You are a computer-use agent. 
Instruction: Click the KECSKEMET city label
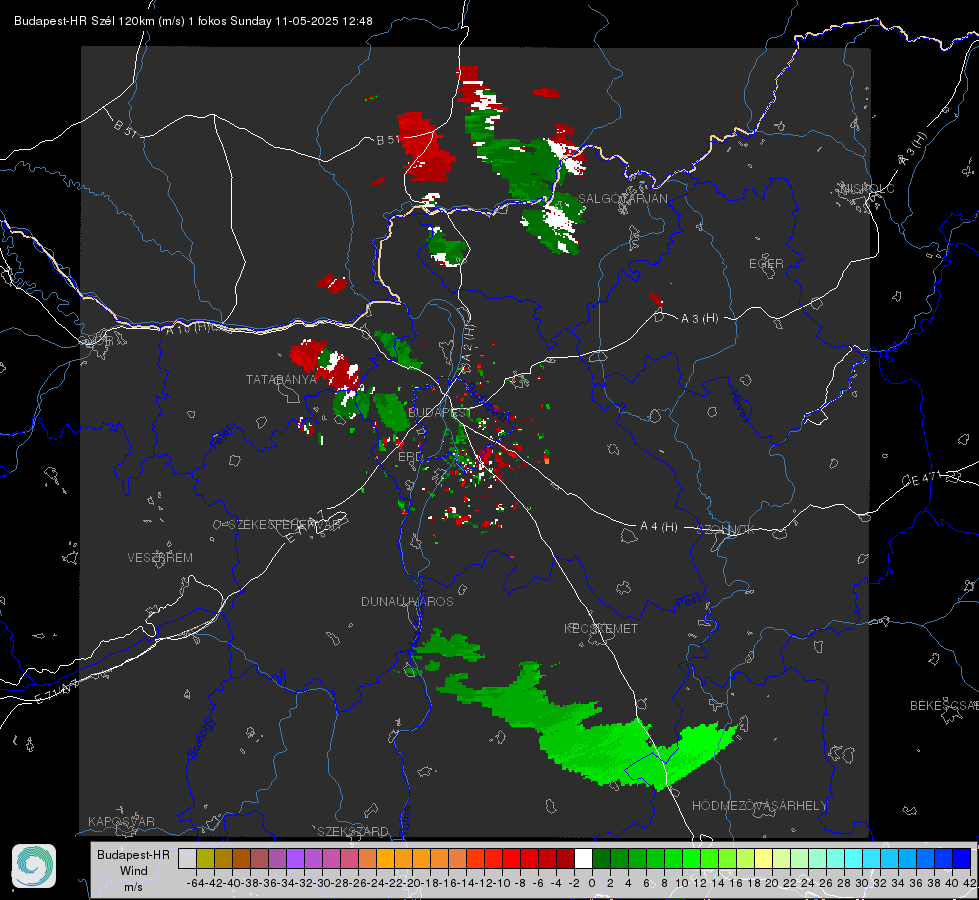pyautogui.click(x=601, y=628)
